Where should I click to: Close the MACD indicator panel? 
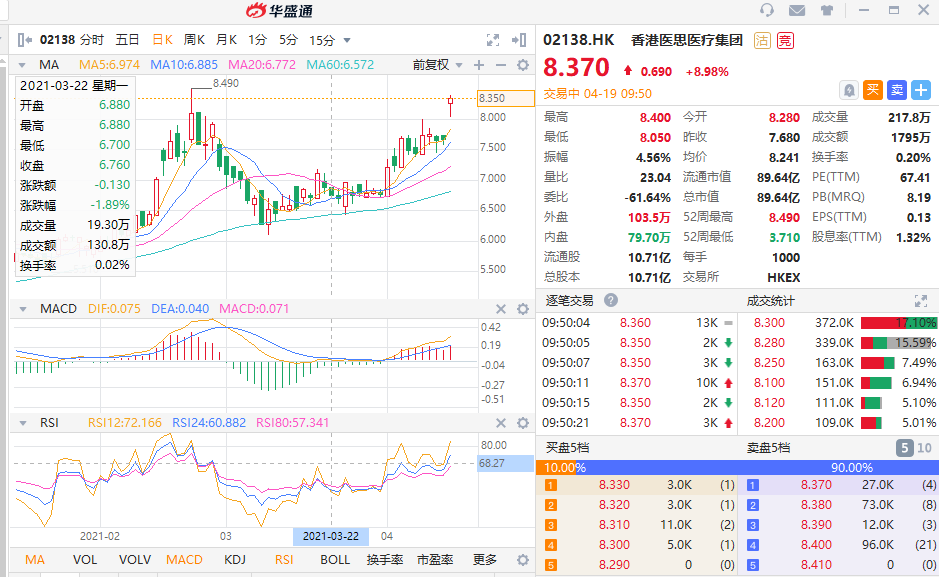pyautogui.click(x=501, y=309)
